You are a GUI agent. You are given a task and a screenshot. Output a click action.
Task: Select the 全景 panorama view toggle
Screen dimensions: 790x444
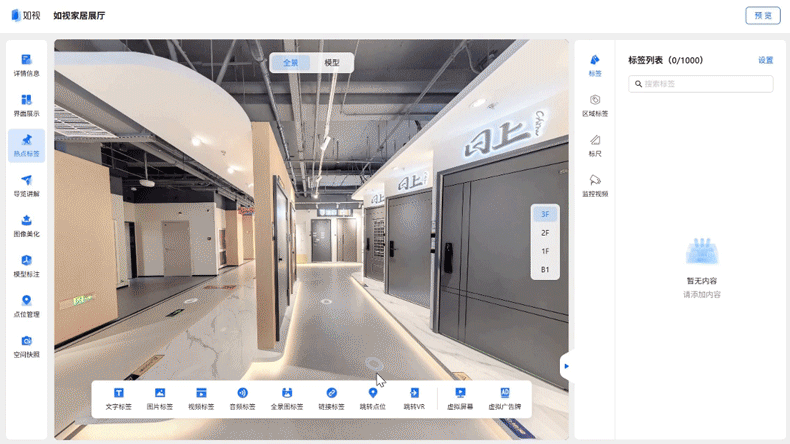[x=290, y=63]
